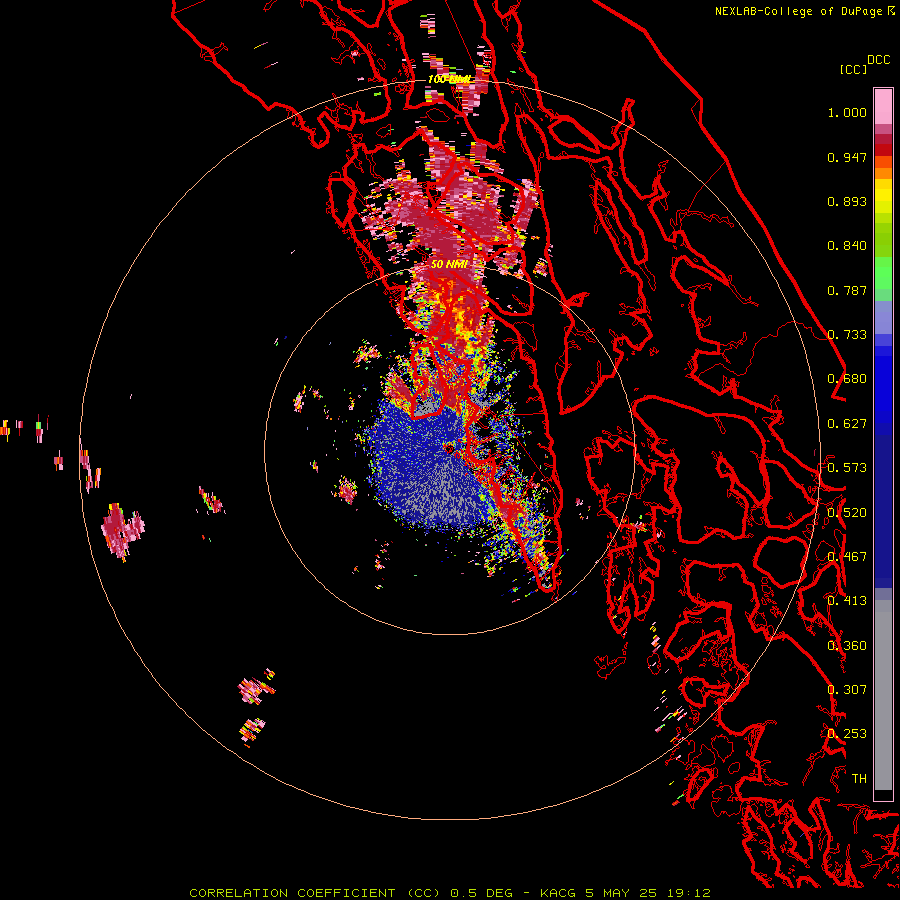The height and width of the screenshot is (900, 900).
Task: Click the 19:12 timestamp
Action: tap(689, 893)
